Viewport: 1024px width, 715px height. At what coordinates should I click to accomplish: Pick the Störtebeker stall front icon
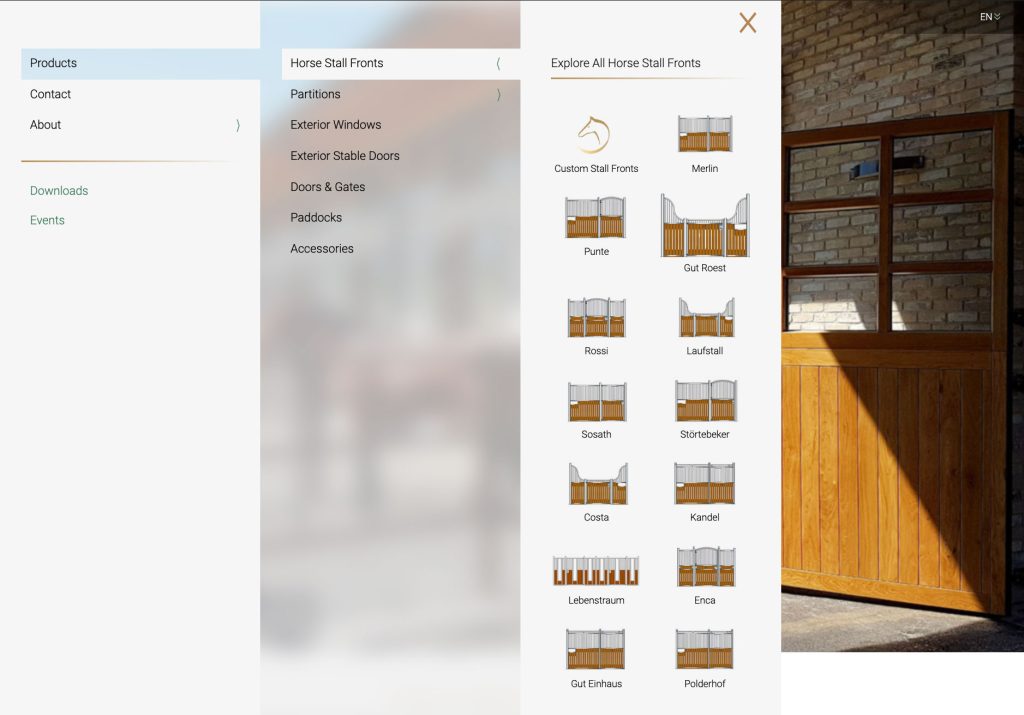(x=705, y=400)
